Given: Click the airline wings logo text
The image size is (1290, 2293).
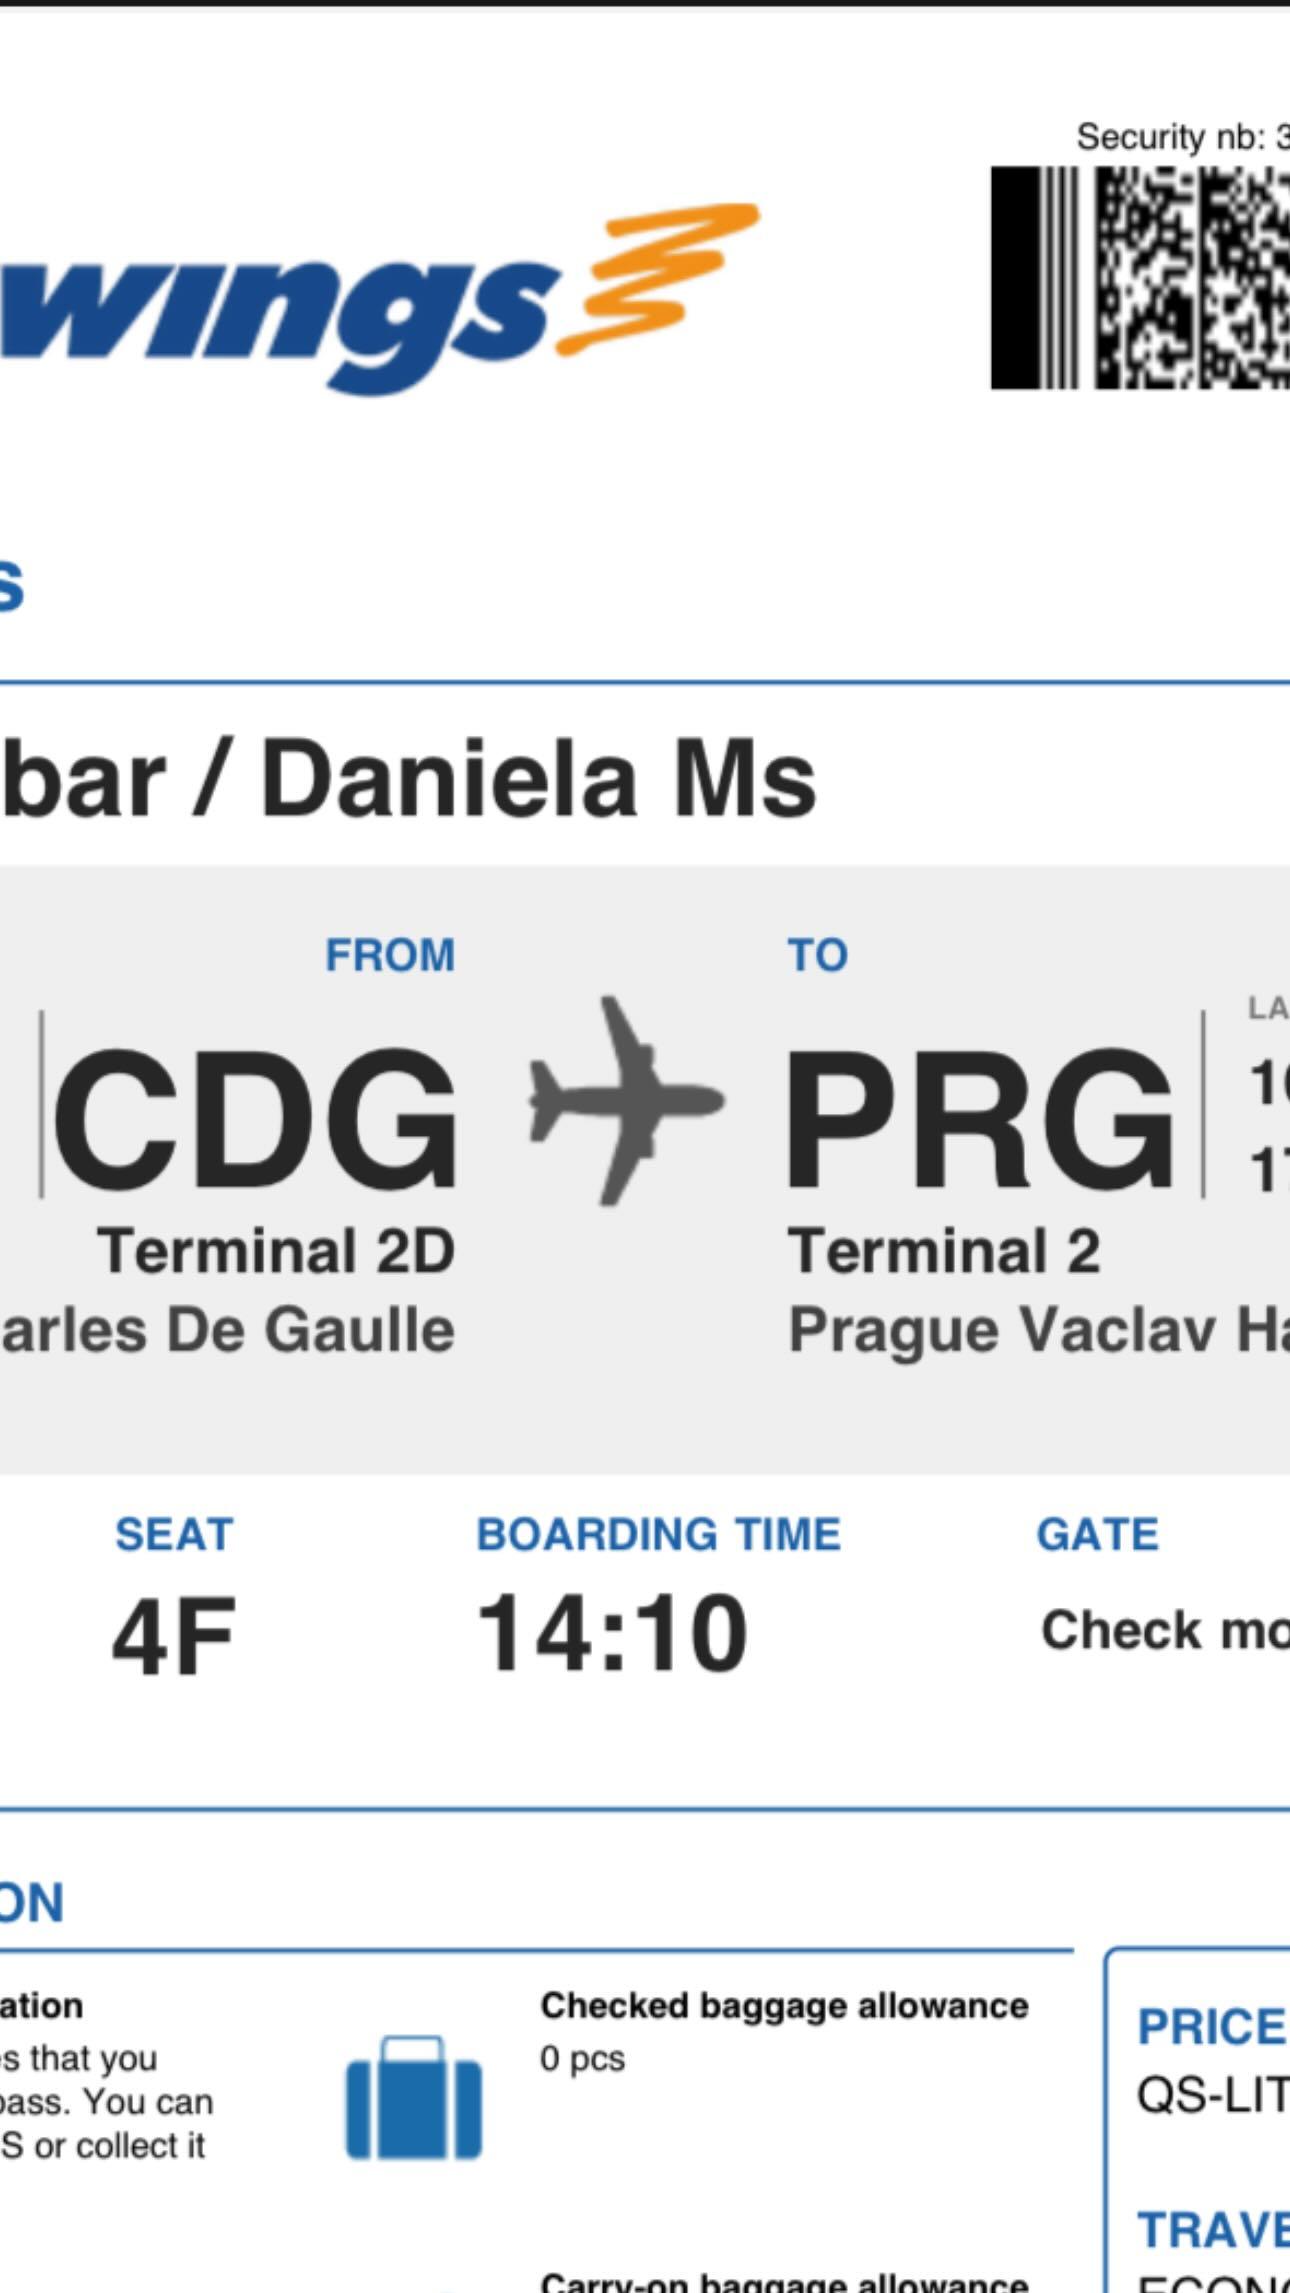Looking at the screenshot, I should click(x=270, y=310).
